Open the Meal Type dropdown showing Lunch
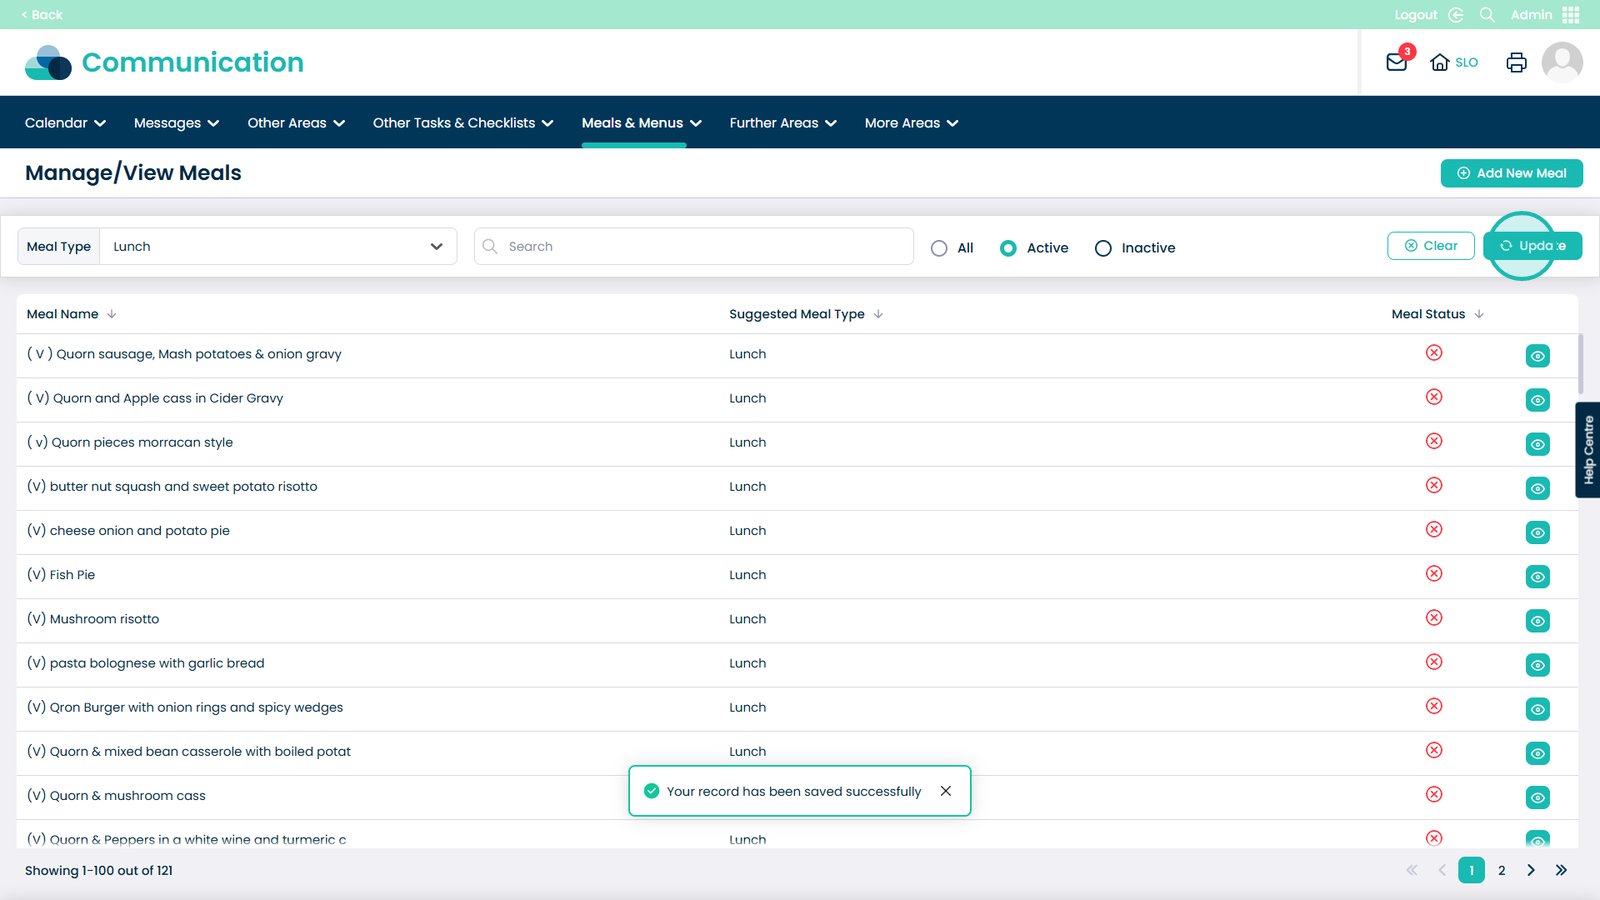 pyautogui.click(x=278, y=247)
